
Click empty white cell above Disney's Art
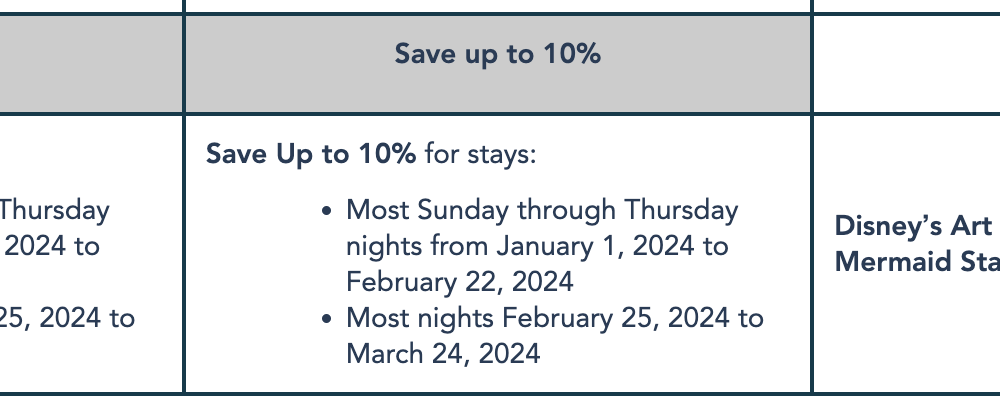[907, 64]
